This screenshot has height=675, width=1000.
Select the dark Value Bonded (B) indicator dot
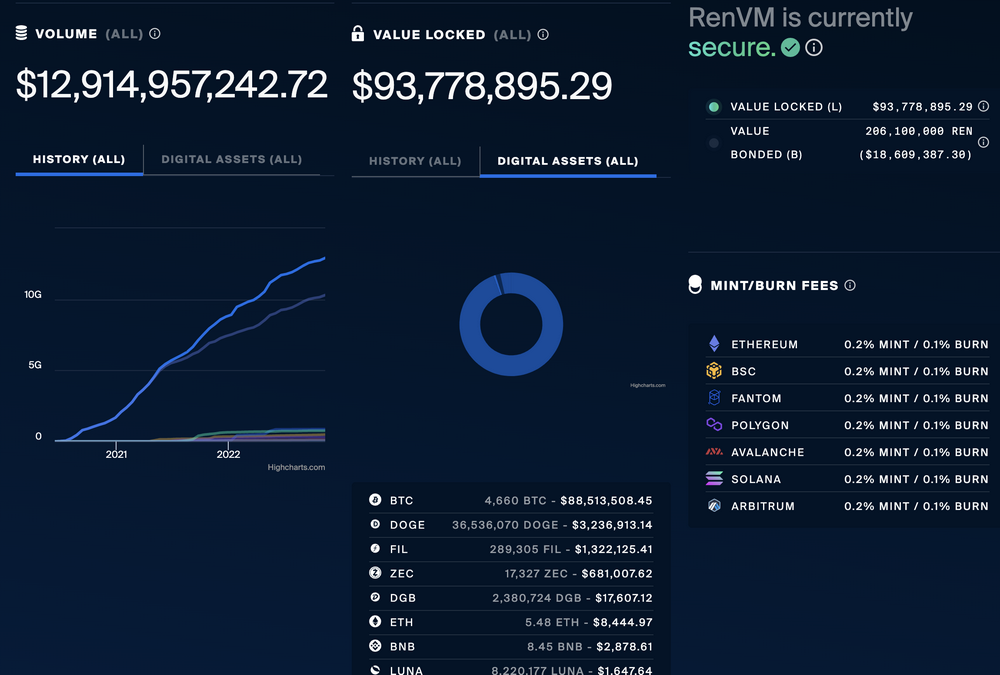point(714,143)
